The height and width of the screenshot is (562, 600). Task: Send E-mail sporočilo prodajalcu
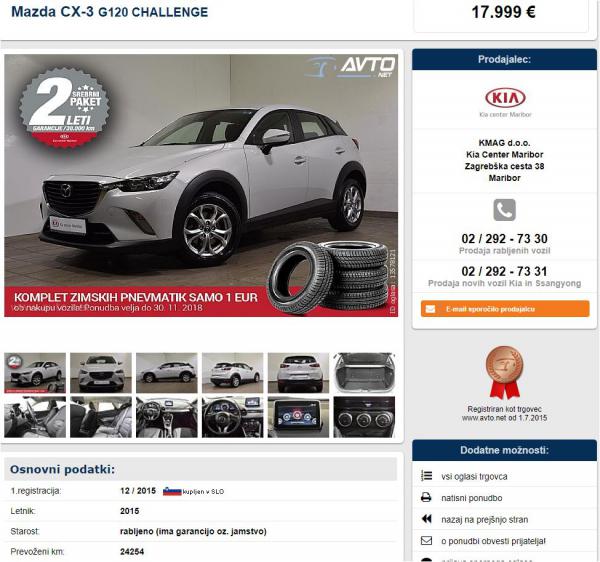coord(505,309)
